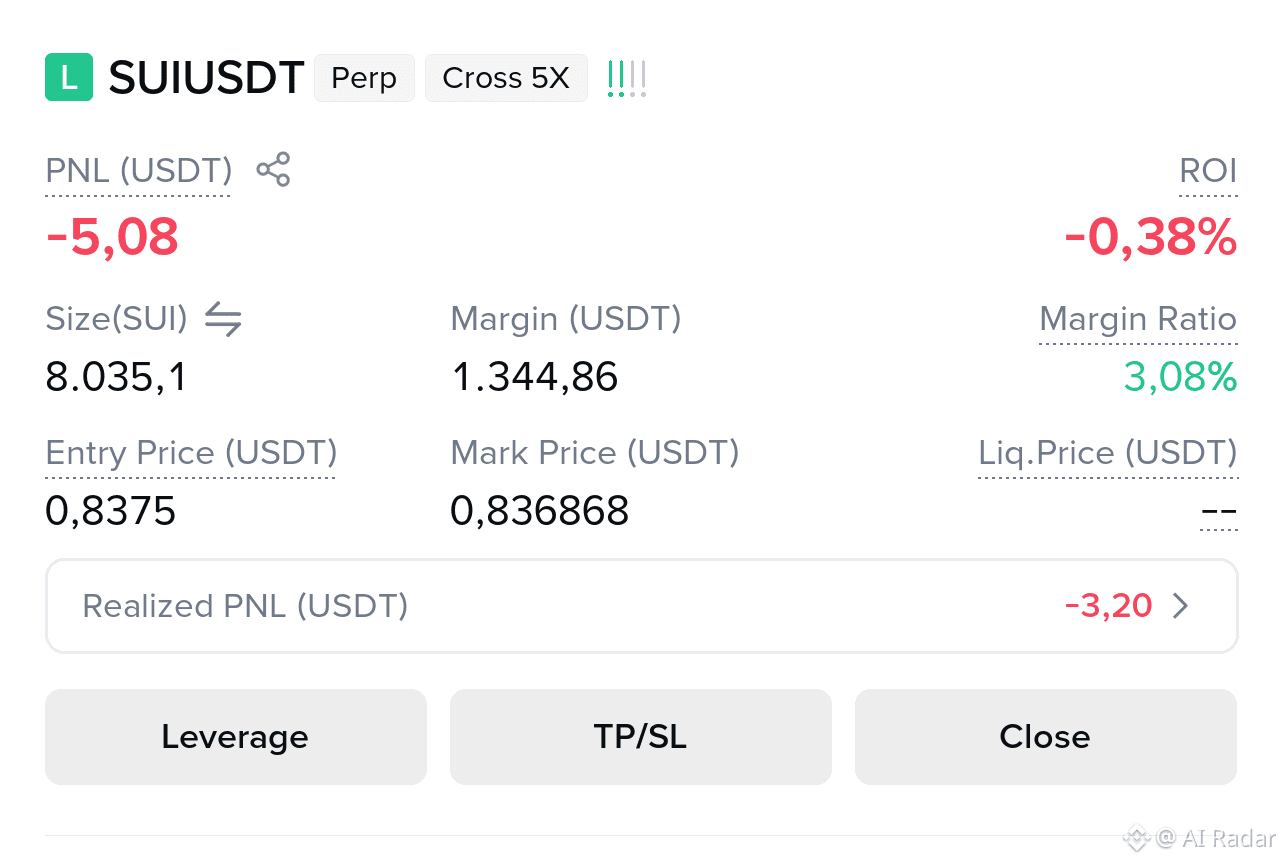The height and width of the screenshot is (863, 1284).
Task: Click the PNL (USDT) label
Action: [x=139, y=171]
